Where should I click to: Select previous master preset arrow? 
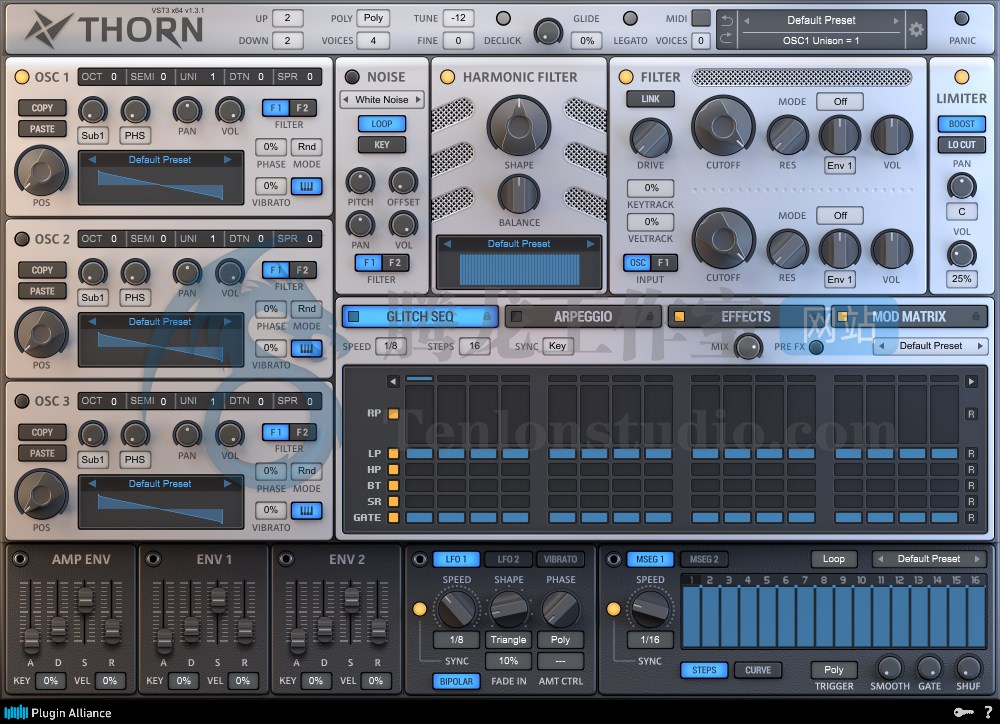[746, 20]
